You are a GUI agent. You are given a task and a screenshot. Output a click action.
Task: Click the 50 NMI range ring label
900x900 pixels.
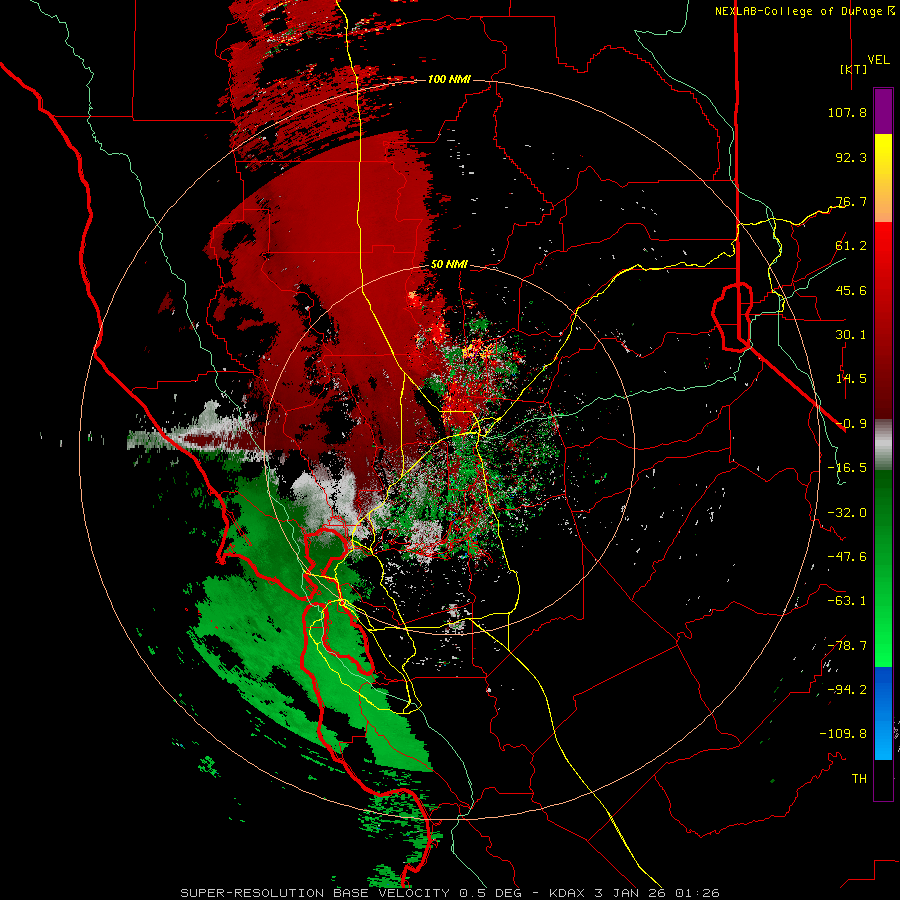pyautogui.click(x=449, y=265)
